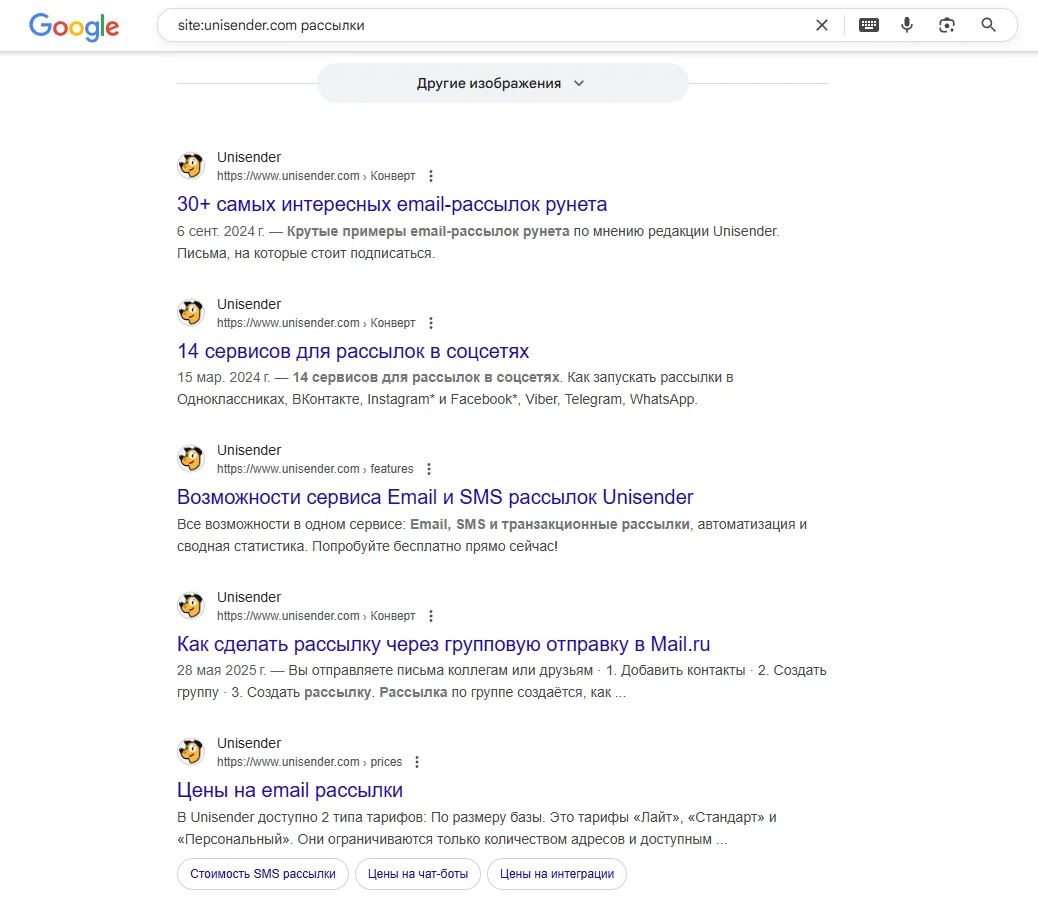Focus the Google search input field
Screen dimensions: 1038x908
pos(480,26)
